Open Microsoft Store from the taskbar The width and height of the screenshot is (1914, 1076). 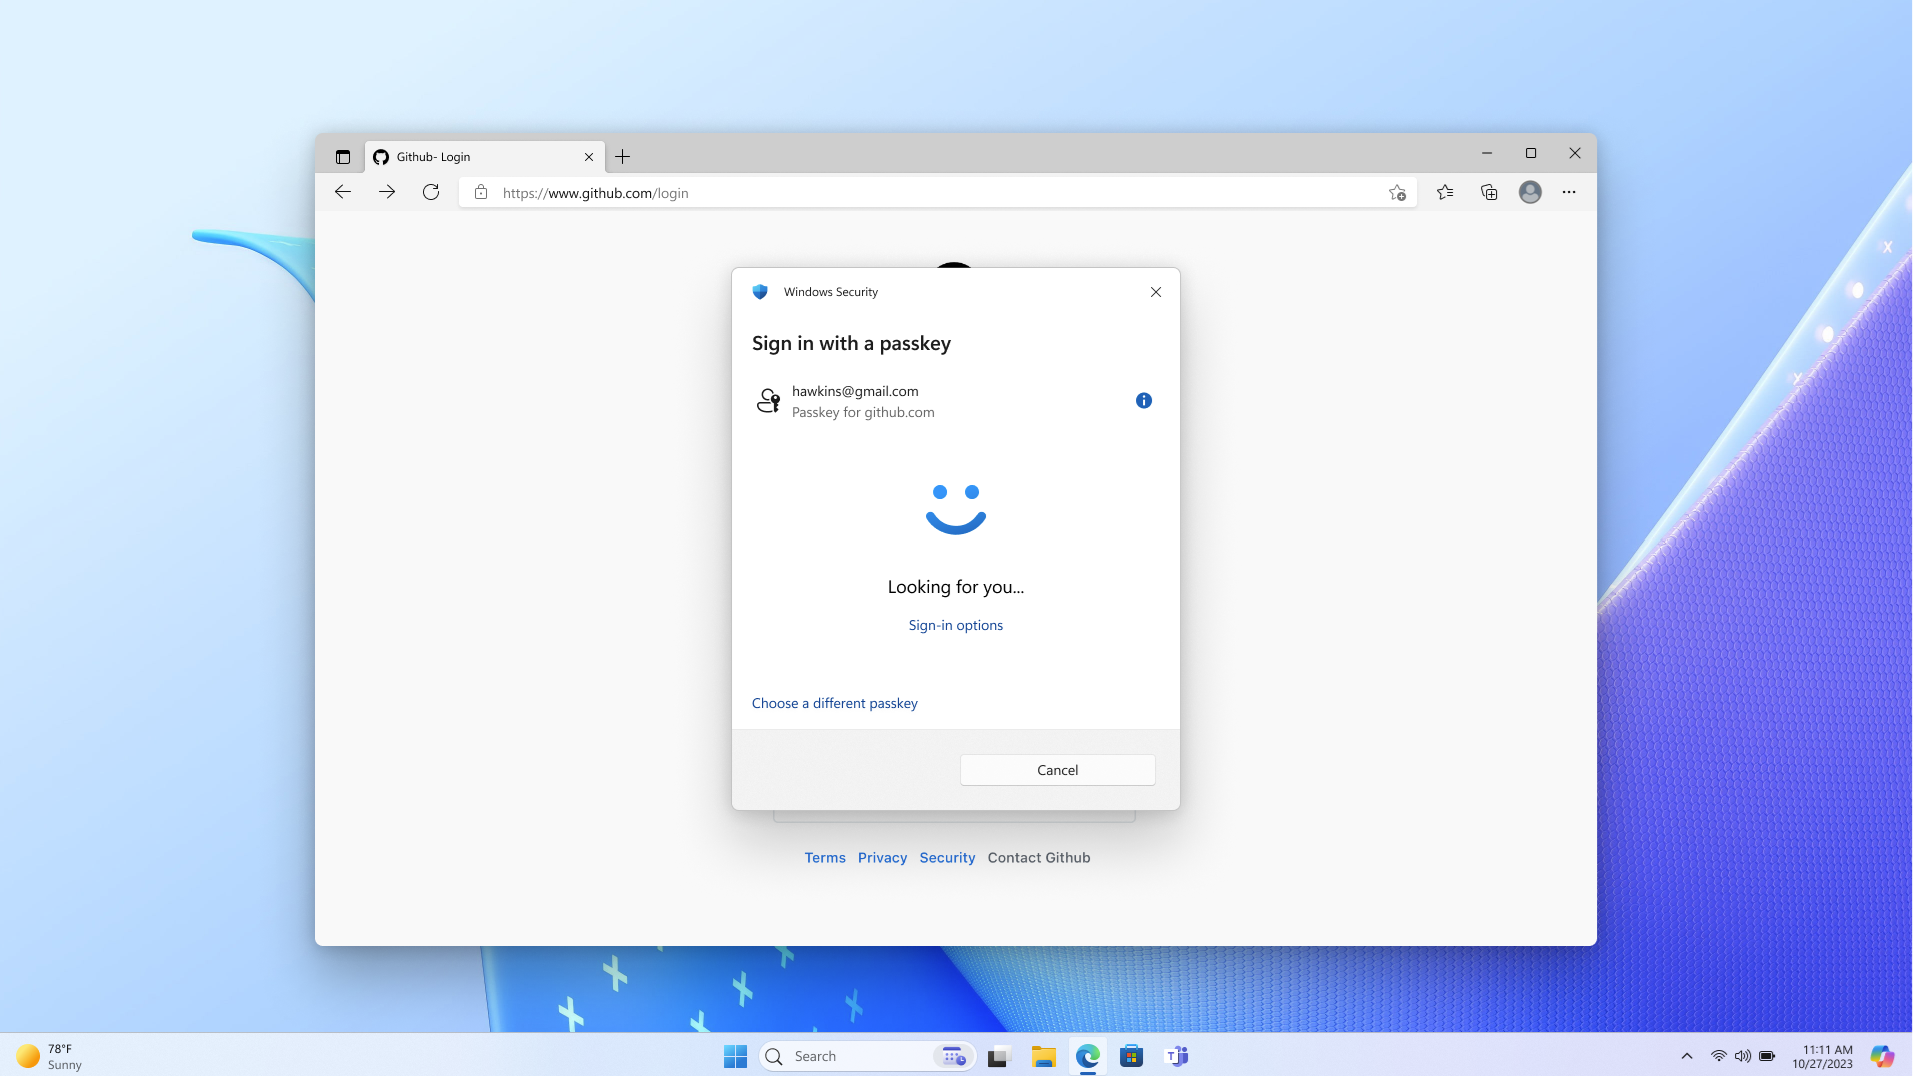(1132, 1055)
